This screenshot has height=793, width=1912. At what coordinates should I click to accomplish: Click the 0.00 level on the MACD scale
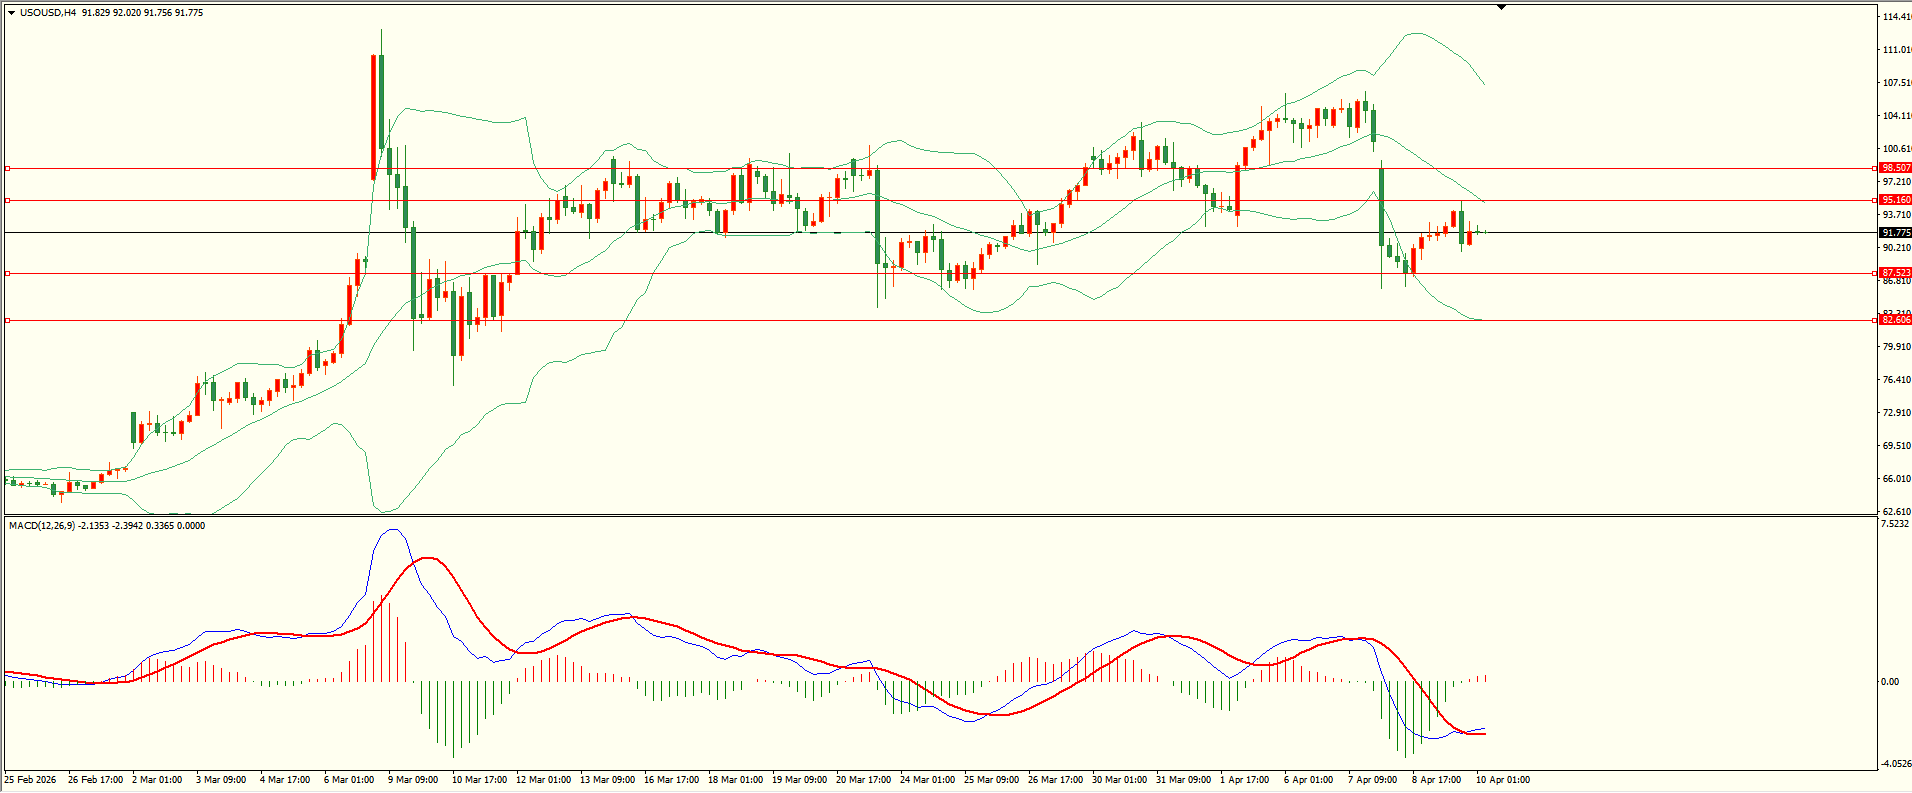(1890, 682)
